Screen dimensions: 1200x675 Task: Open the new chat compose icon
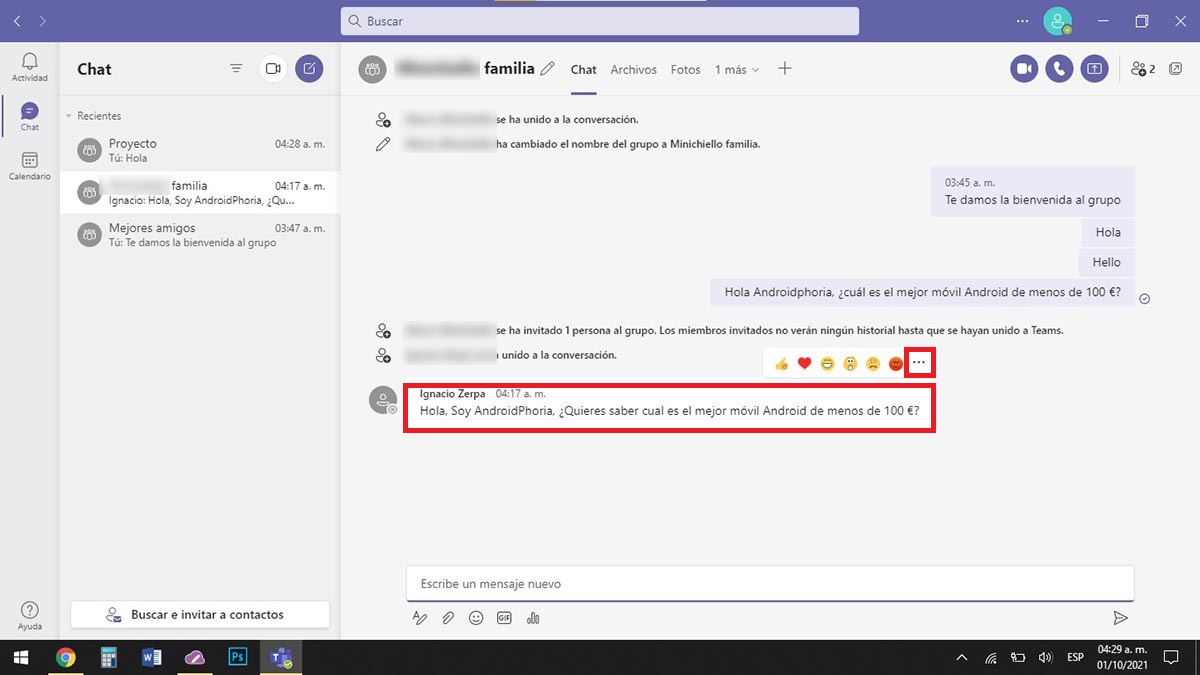pyautogui.click(x=309, y=68)
